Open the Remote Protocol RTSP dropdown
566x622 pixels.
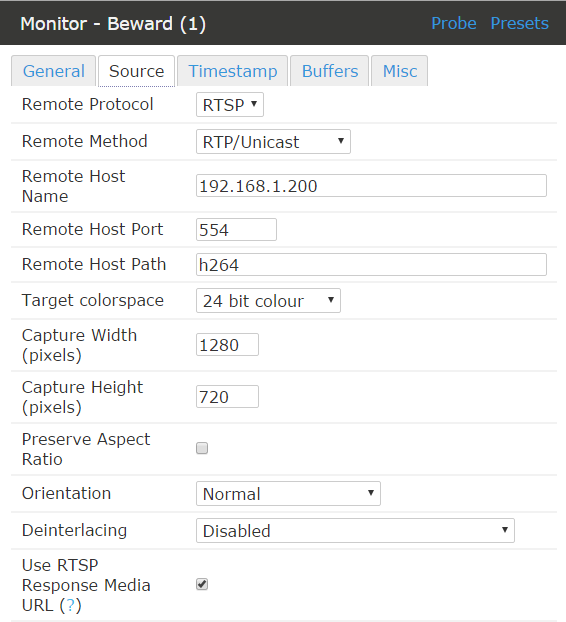(230, 105)
